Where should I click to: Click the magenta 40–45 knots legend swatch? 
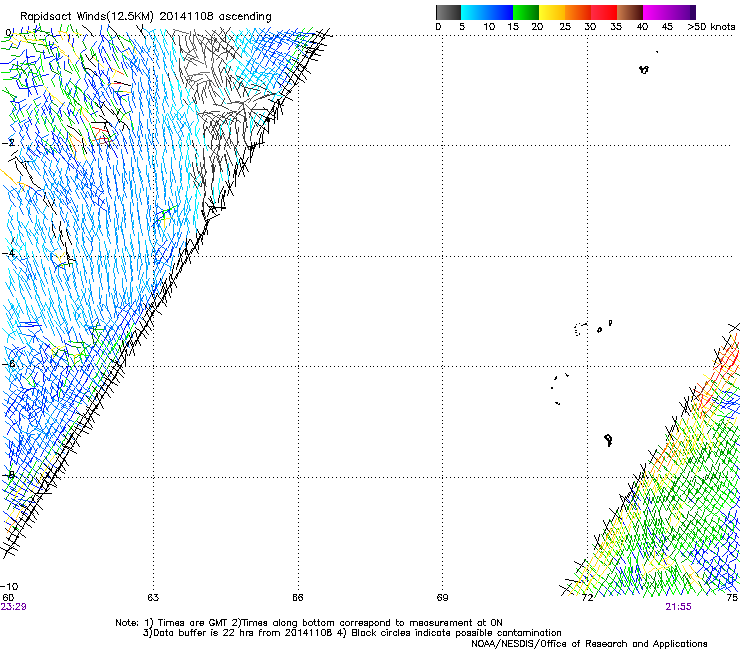pos(656,12)
